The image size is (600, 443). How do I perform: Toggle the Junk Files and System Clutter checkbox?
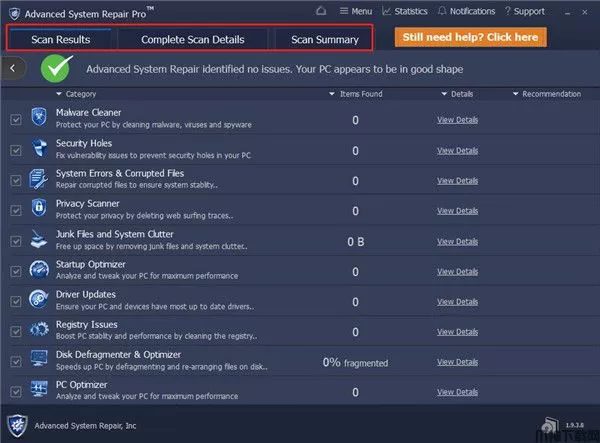(16, 241)
